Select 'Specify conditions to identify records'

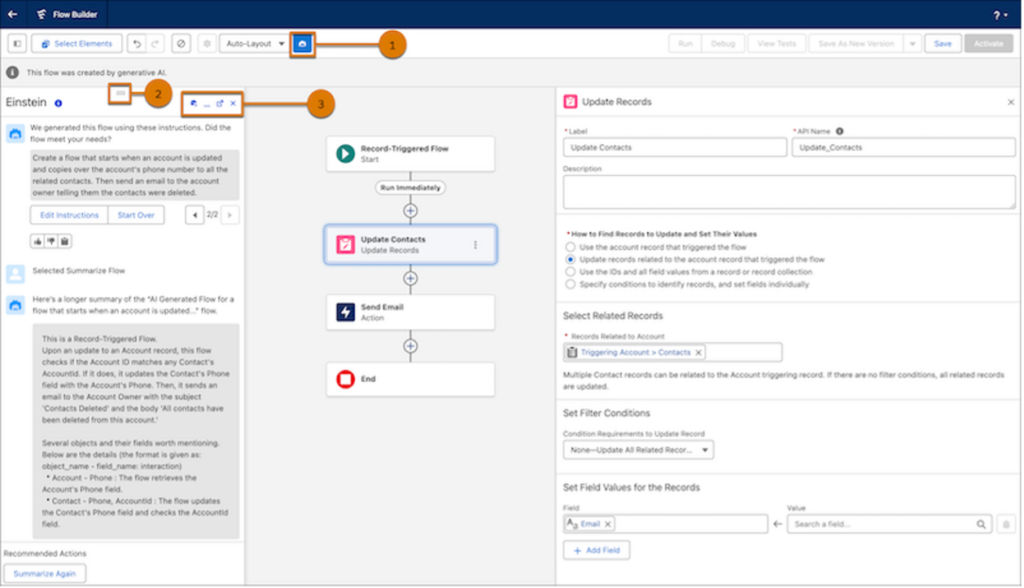tap(571, 284)
